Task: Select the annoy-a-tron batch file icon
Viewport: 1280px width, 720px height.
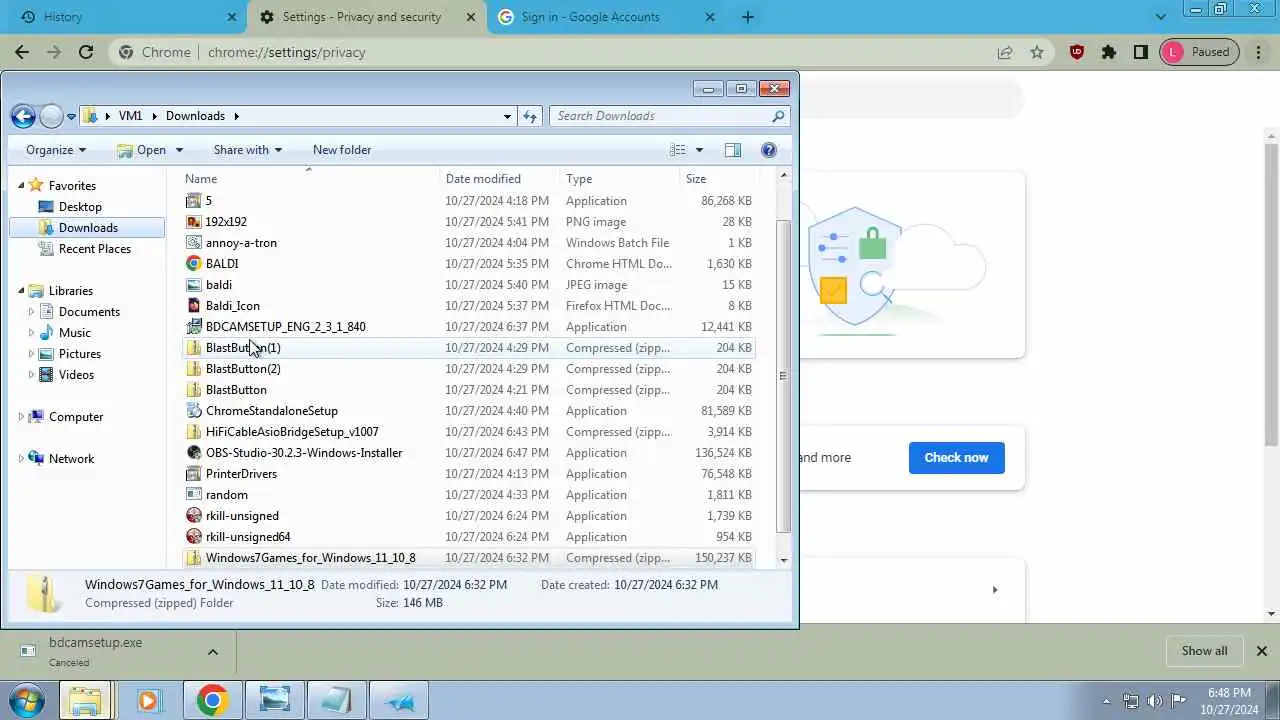Action: pyautogui.click(x=194, y=243)
